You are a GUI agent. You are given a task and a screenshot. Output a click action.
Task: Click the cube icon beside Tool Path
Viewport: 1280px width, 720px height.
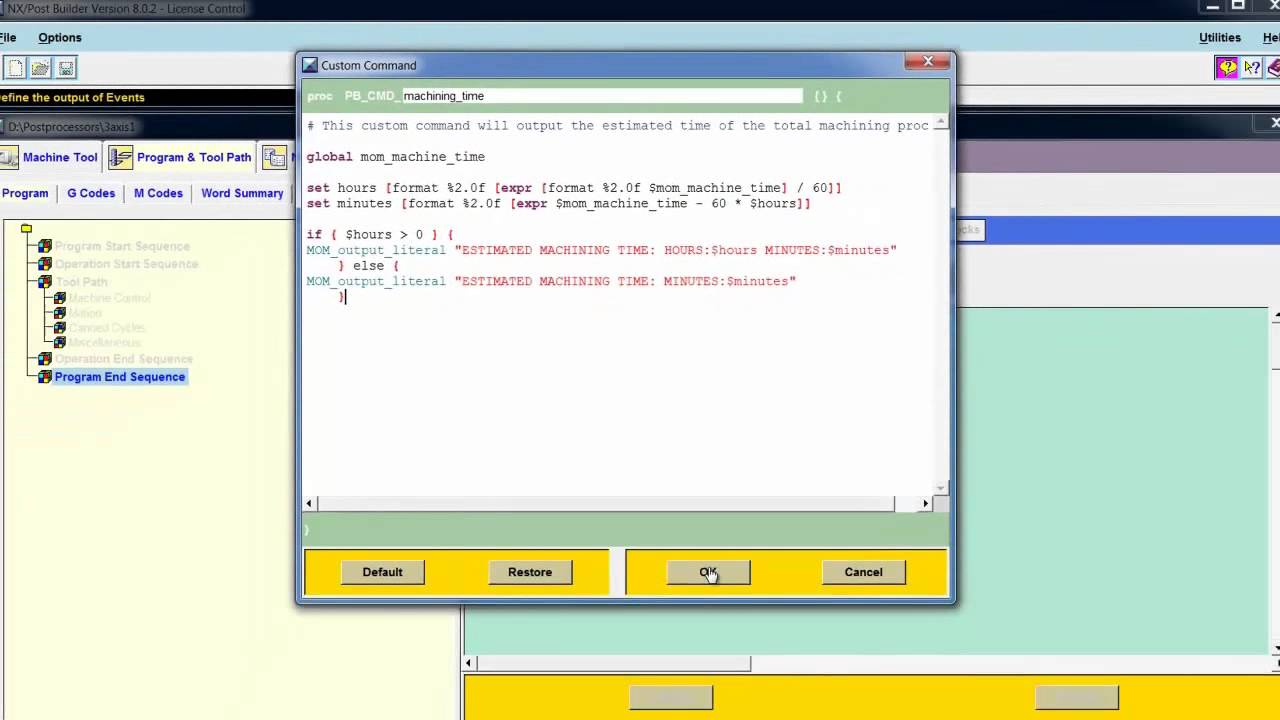coord(45,282)
